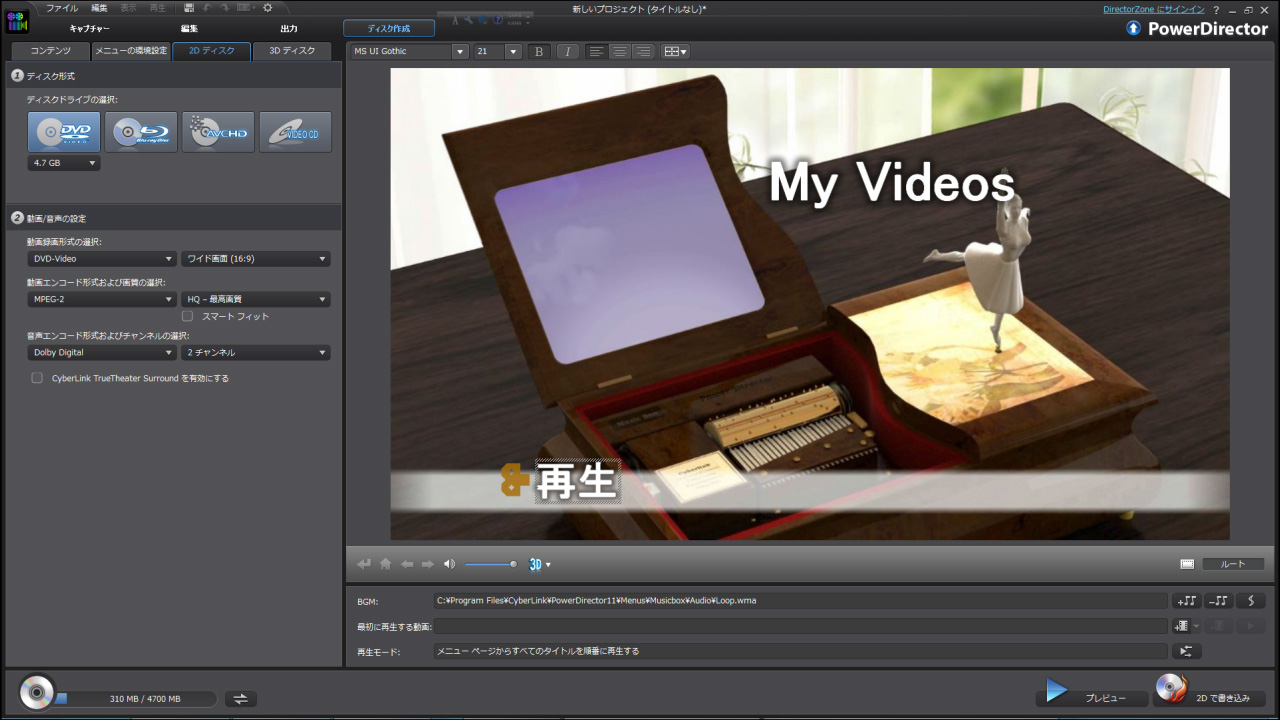Open preferences via the gear icon
The width and height of the screenshot is (1280, 720).
tap(267, 8)
